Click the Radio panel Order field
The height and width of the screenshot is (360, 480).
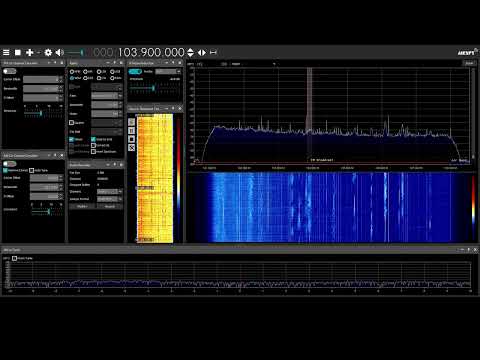pos(107,114)
